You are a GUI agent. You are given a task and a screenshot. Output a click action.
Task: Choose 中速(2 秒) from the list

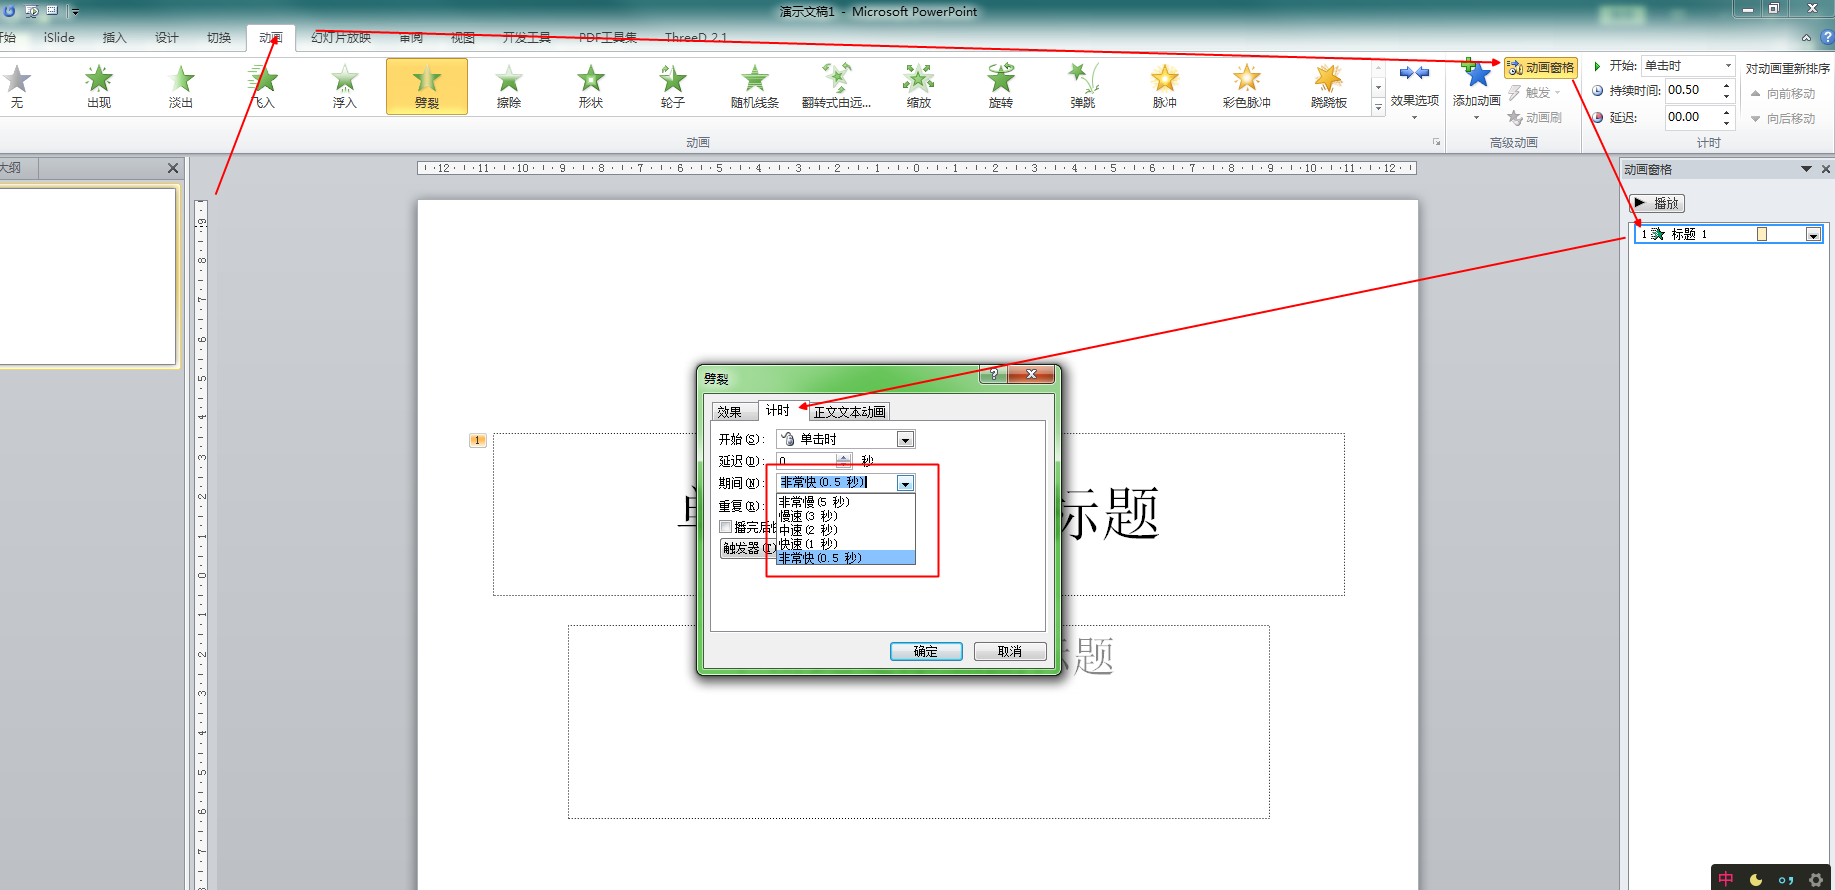846,530
